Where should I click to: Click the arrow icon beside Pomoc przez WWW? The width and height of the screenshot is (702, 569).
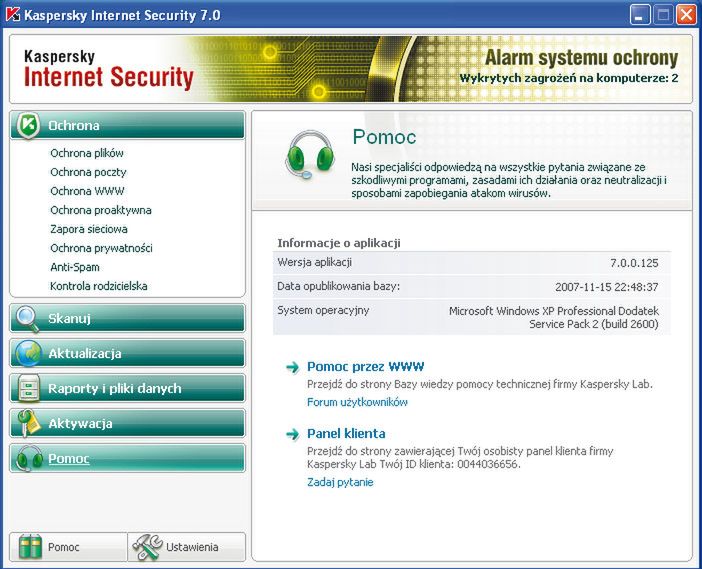[x=293, y=368]
